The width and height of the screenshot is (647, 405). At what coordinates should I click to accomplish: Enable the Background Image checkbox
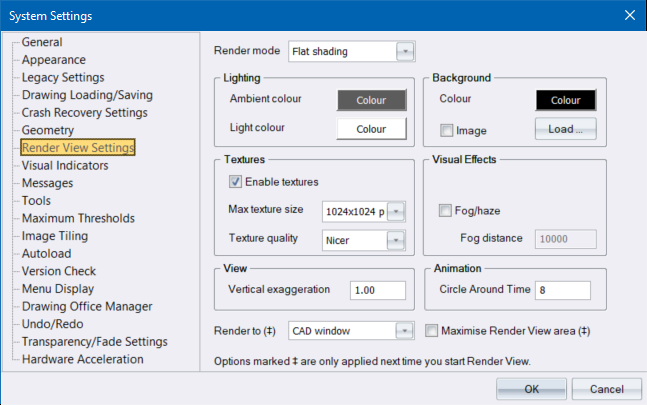click(x=446, y=129)
